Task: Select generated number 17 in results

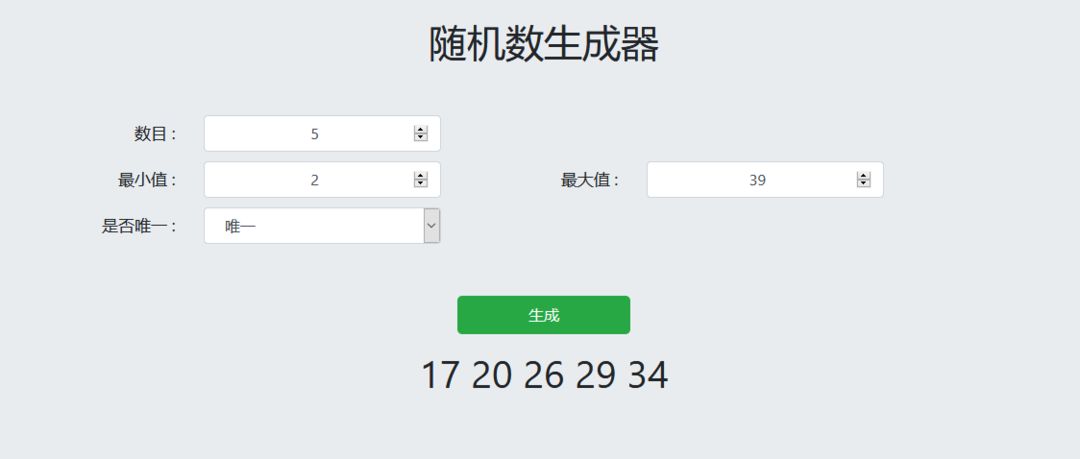Action: [x=439, y=376]
